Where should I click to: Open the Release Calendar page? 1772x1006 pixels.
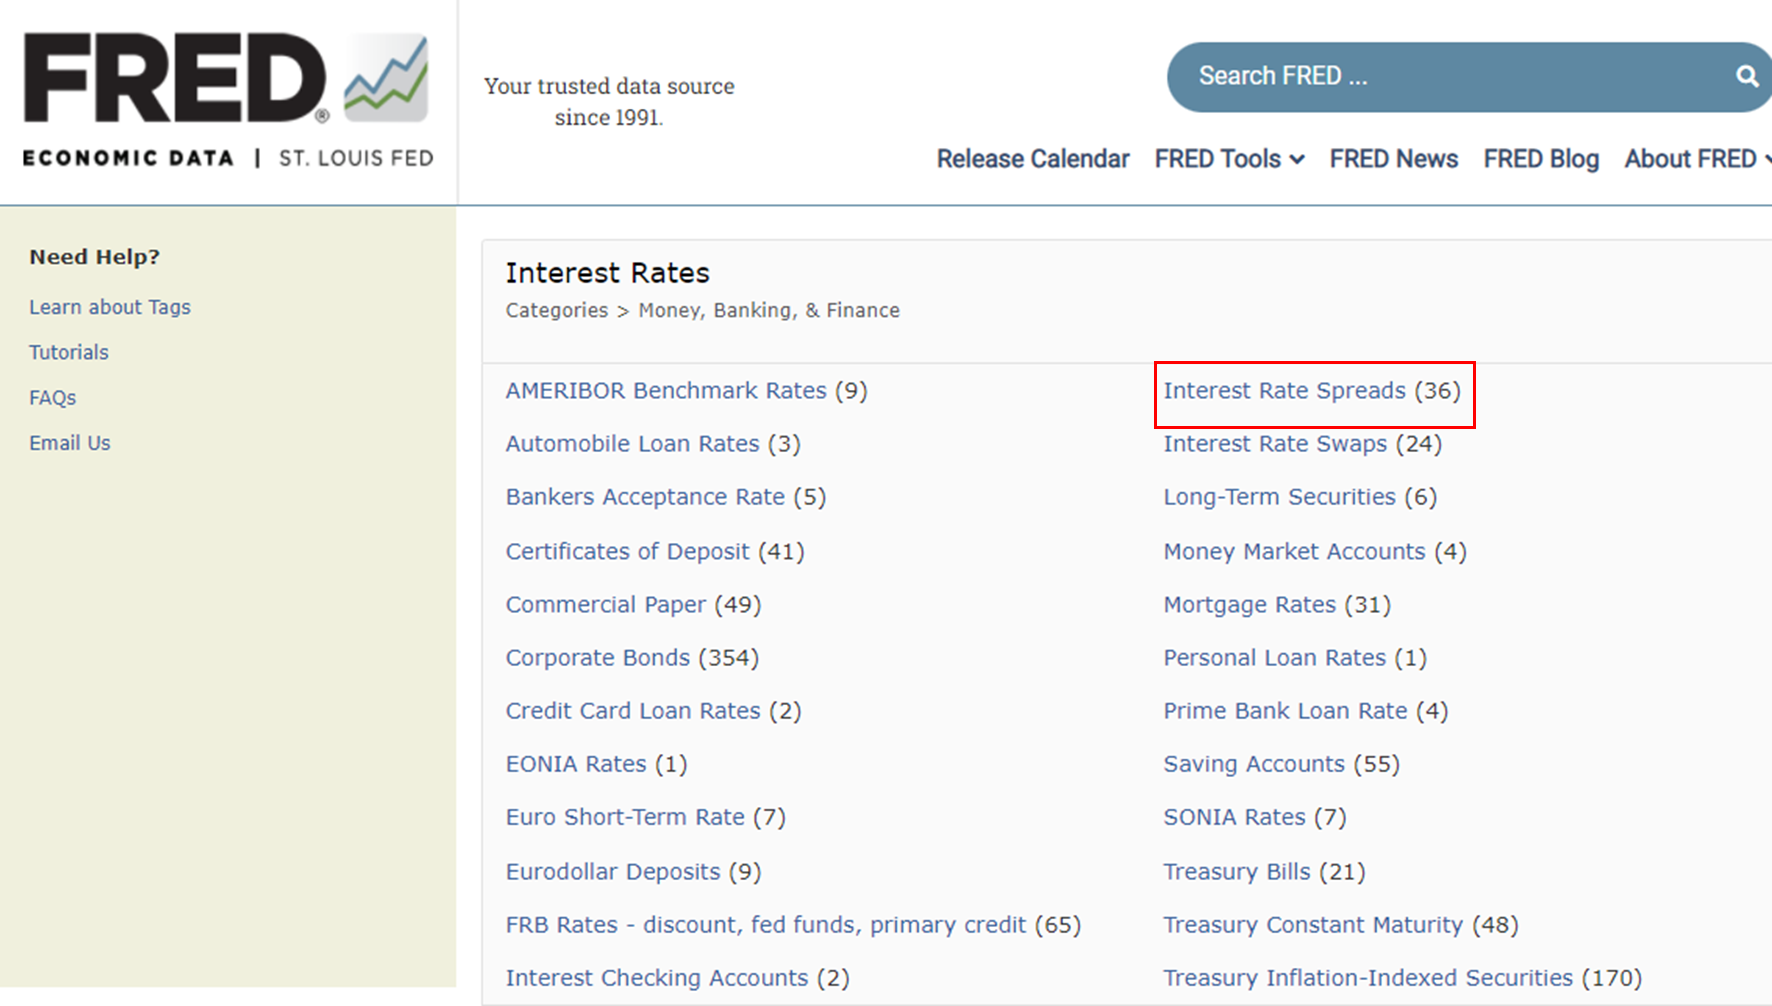click(x=1032, y=159)
